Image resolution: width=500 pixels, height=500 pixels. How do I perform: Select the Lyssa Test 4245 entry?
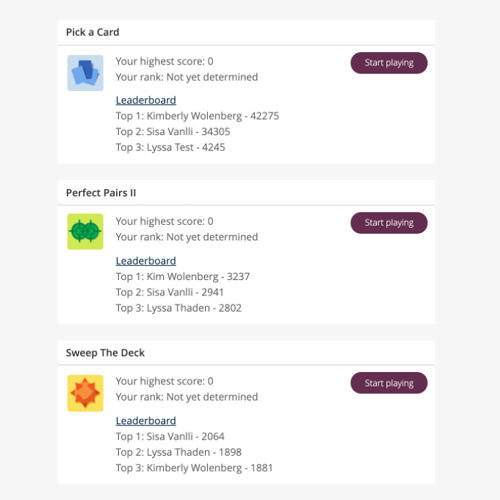click(170, 147)
